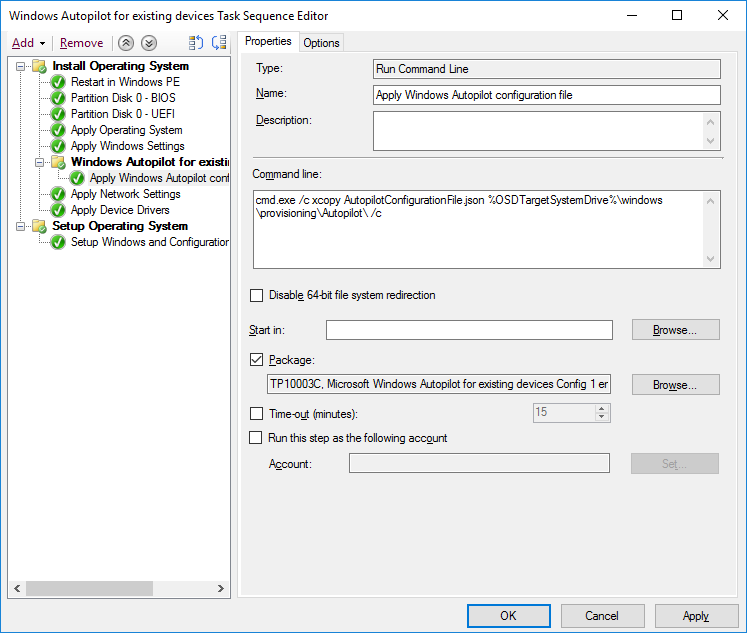The image size is (747, 633).
Task: Click the Apply button
Action: click(x=696, y=616)
